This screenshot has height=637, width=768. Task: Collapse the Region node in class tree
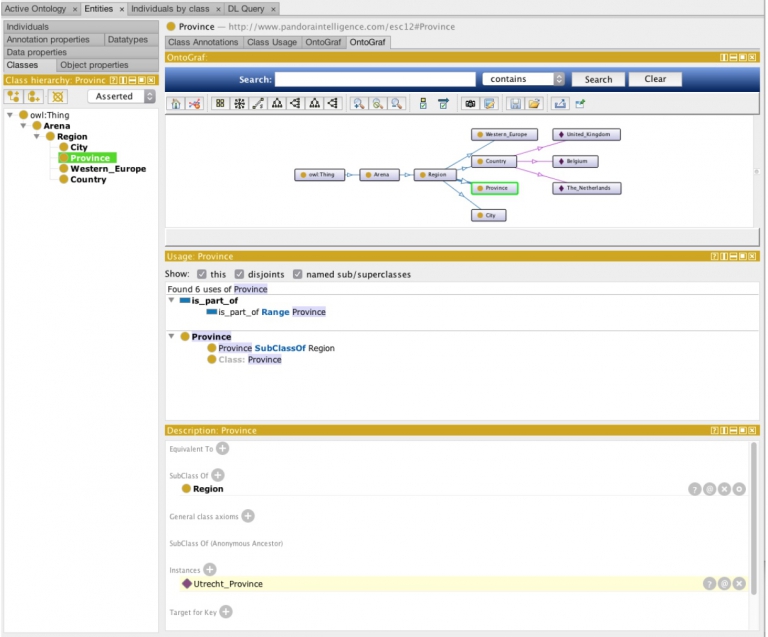pyautogui.click(x=37, y=137)
